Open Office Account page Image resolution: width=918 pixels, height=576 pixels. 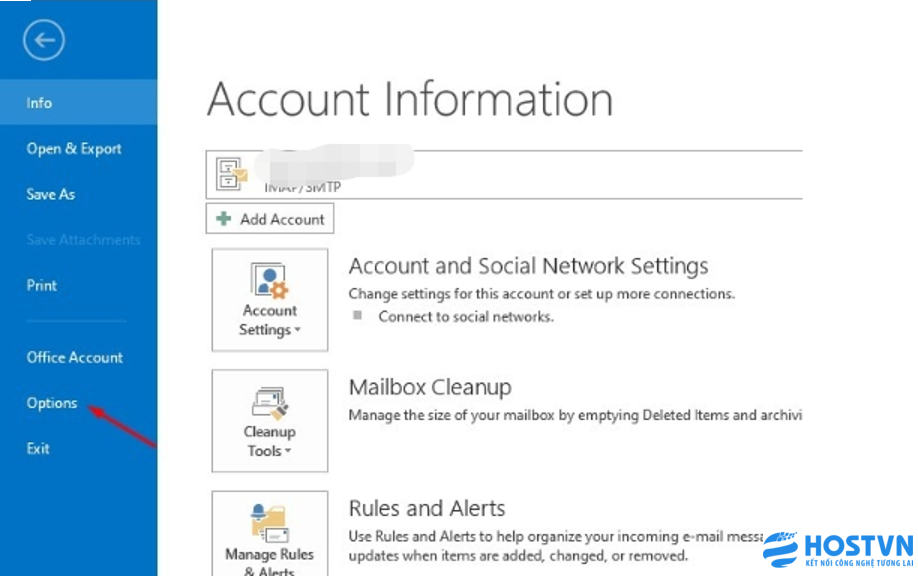coord(75,358)
